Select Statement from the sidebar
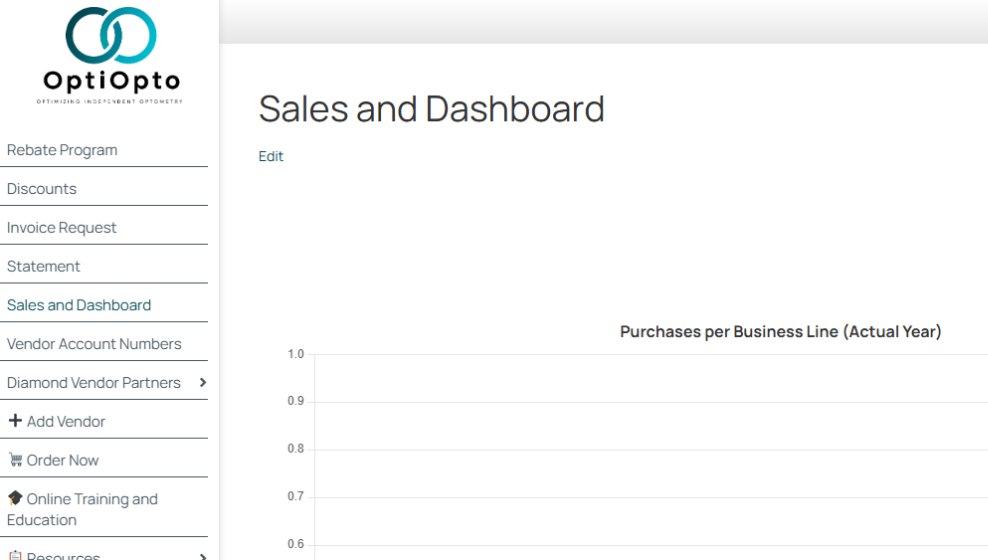The width and height of the screenshot is (988, 560). 43,266
